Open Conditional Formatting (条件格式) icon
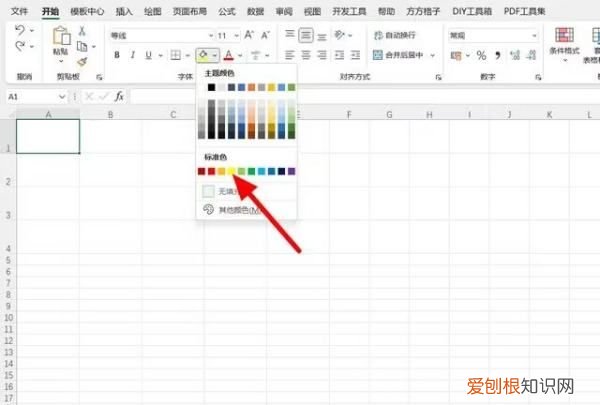This screenshot has width=600, height=405. [564, 35]
